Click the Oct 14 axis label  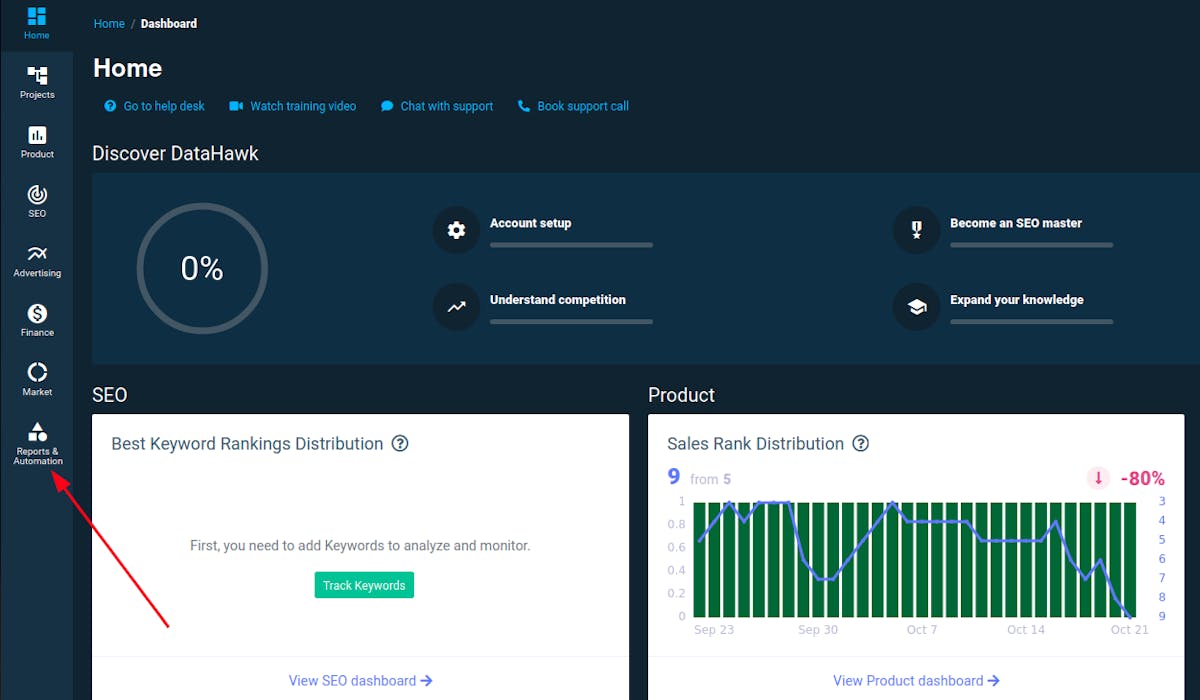pos(1025,630)
